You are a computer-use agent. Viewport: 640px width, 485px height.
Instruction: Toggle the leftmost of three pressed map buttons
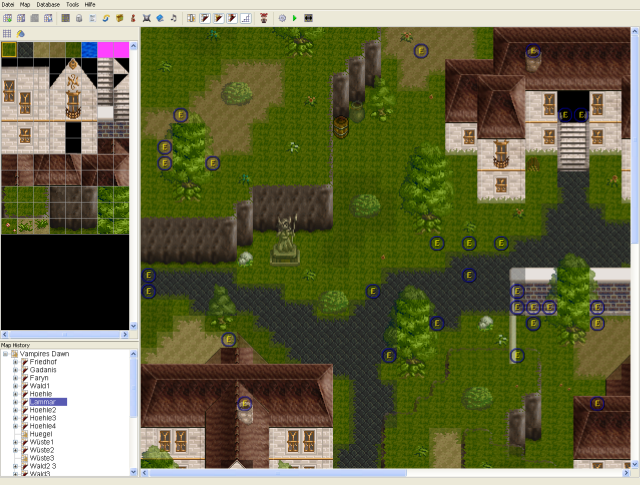204,18
